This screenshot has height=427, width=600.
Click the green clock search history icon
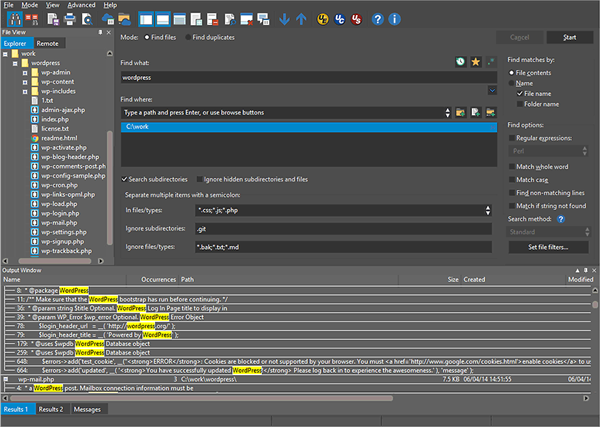tap(459, 62)
